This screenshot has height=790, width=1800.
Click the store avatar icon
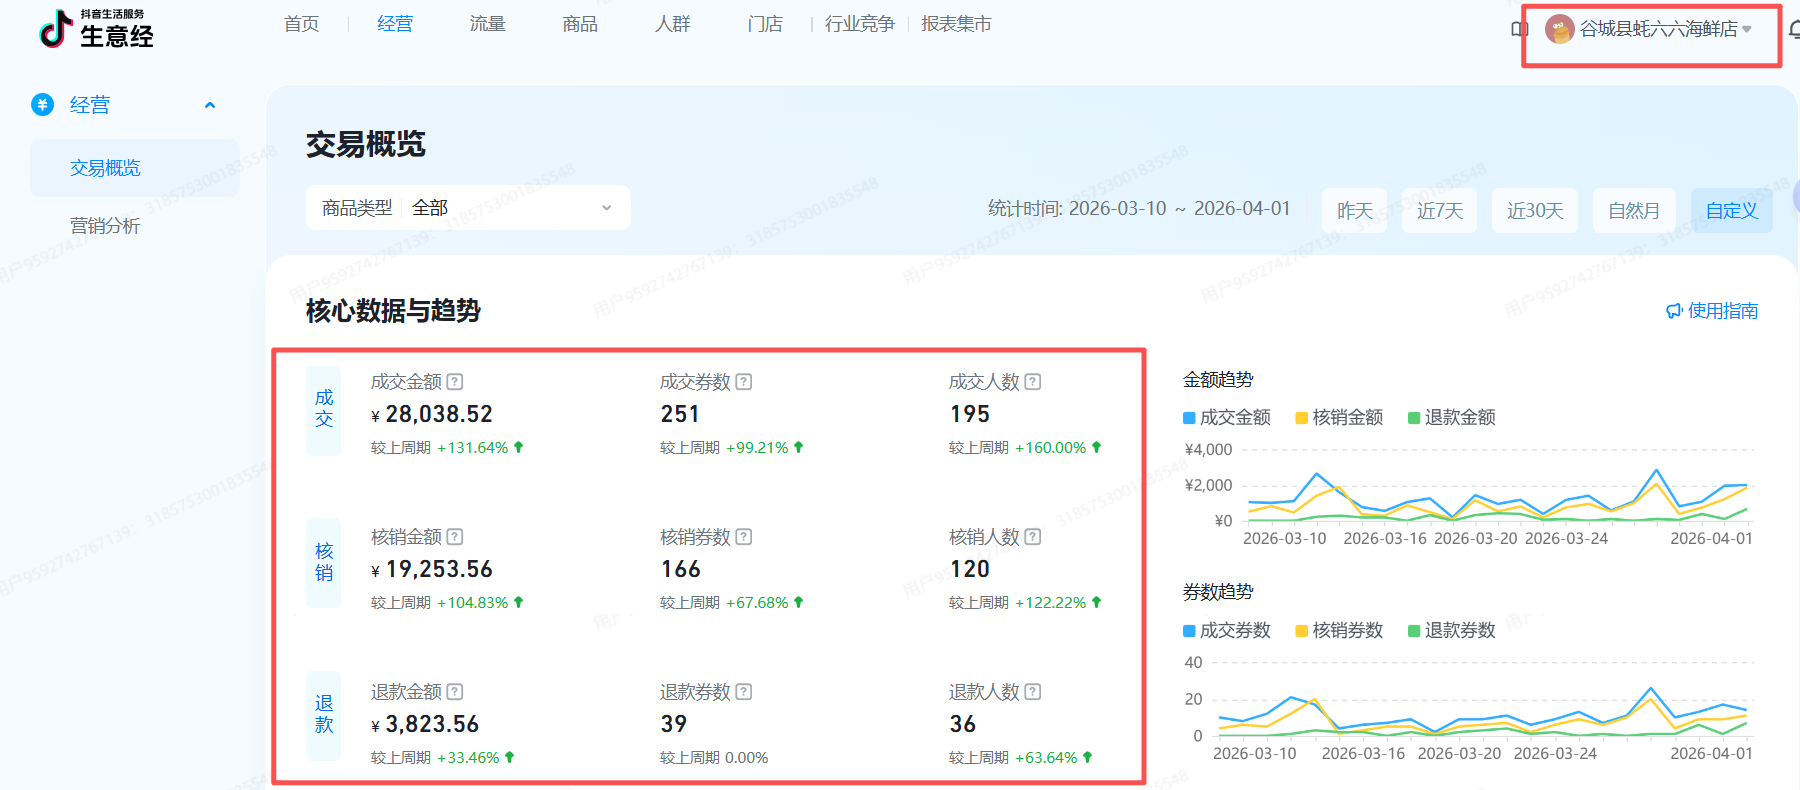pos(1559,29)
